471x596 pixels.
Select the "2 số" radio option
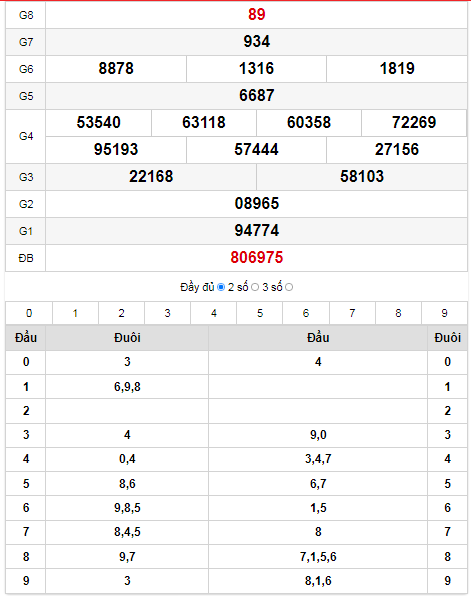255,287
